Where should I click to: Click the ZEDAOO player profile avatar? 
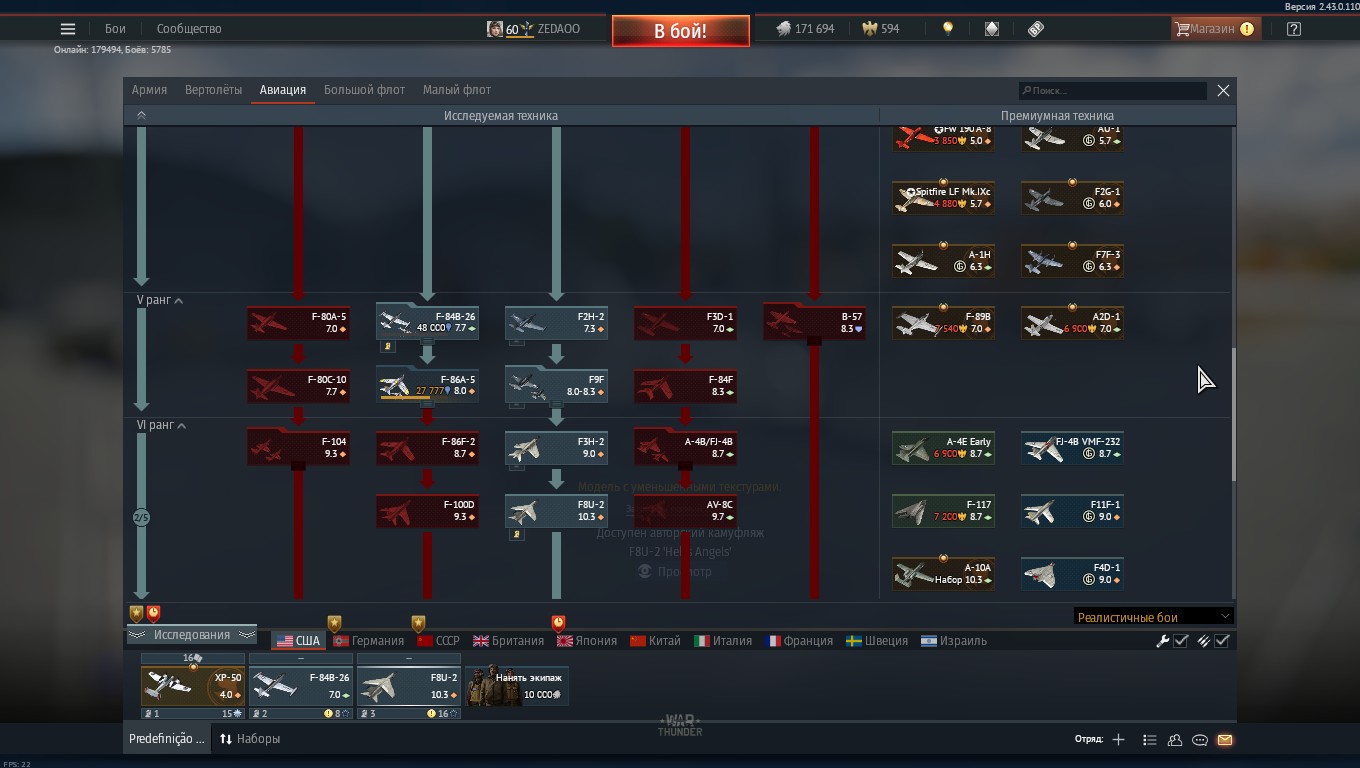click(495, 29)
